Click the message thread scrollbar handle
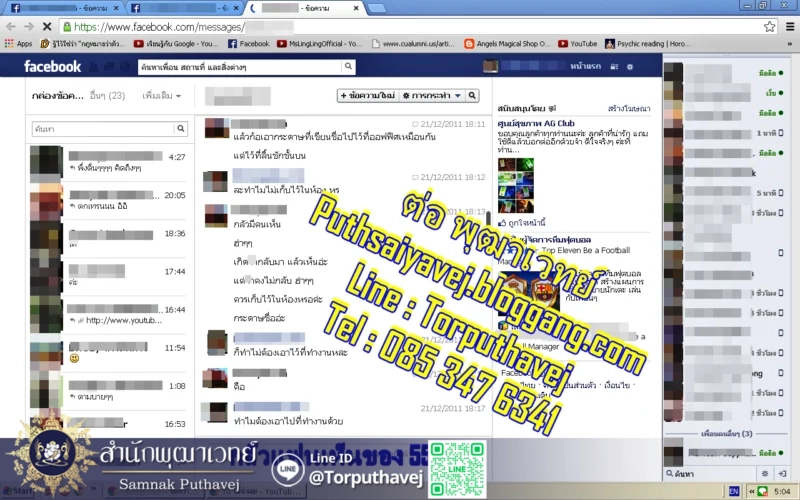 (488, 218)
